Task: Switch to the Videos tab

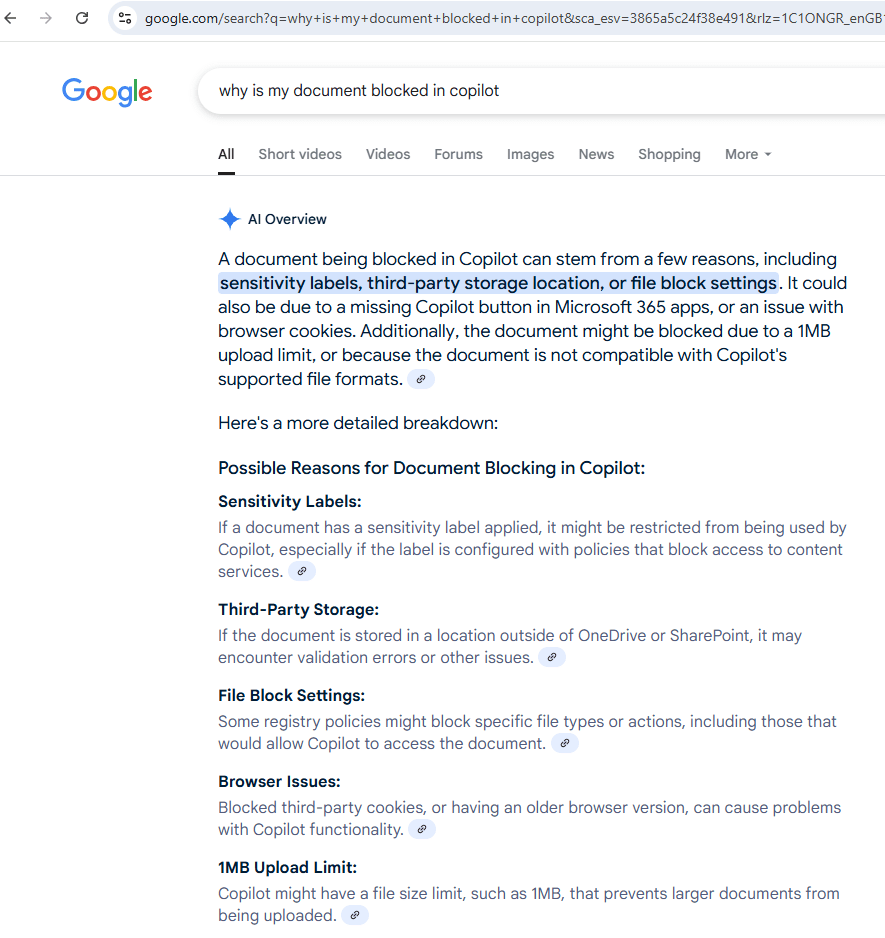Action: [388, 154]
